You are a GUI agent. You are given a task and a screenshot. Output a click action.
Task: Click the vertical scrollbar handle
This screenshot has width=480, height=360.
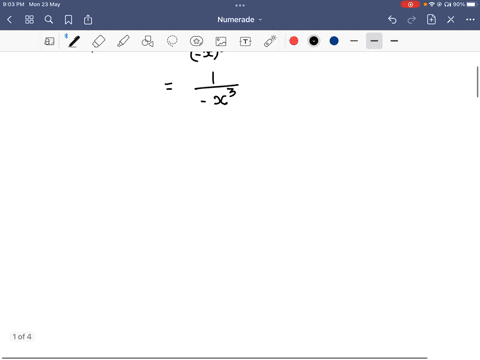coord(477,82)
